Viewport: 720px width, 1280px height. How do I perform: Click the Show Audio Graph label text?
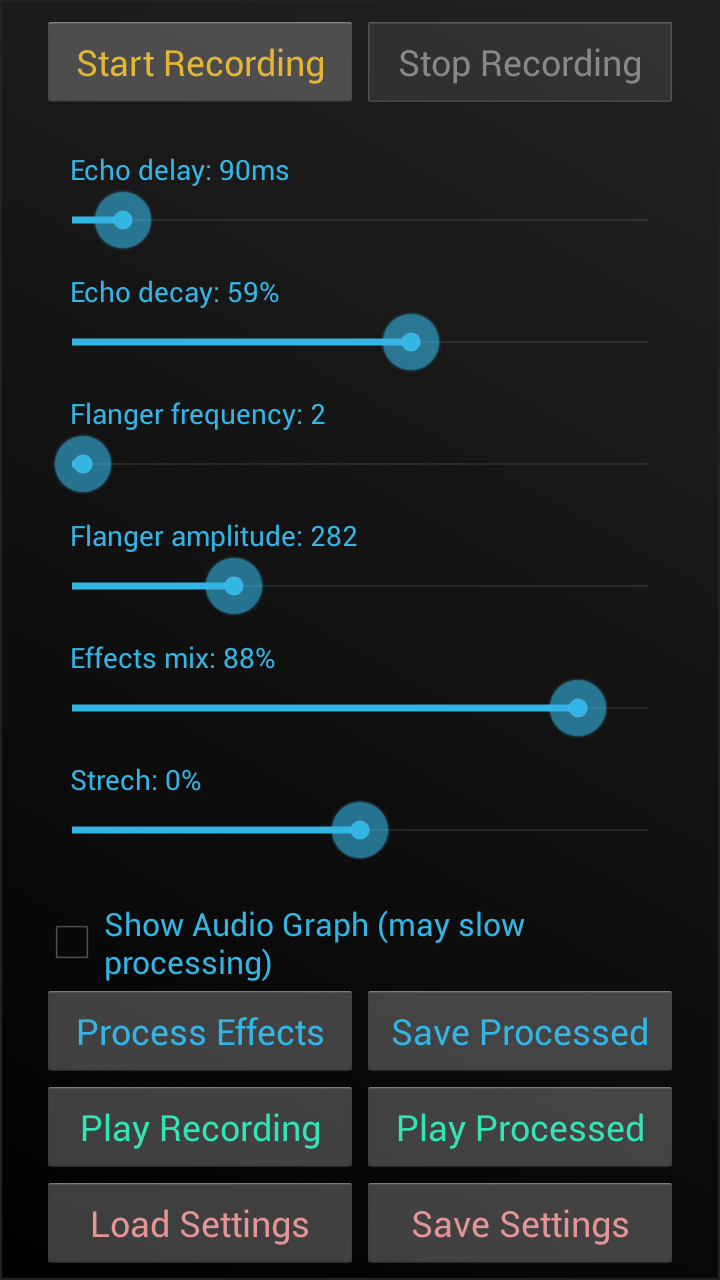pos(314,943)
